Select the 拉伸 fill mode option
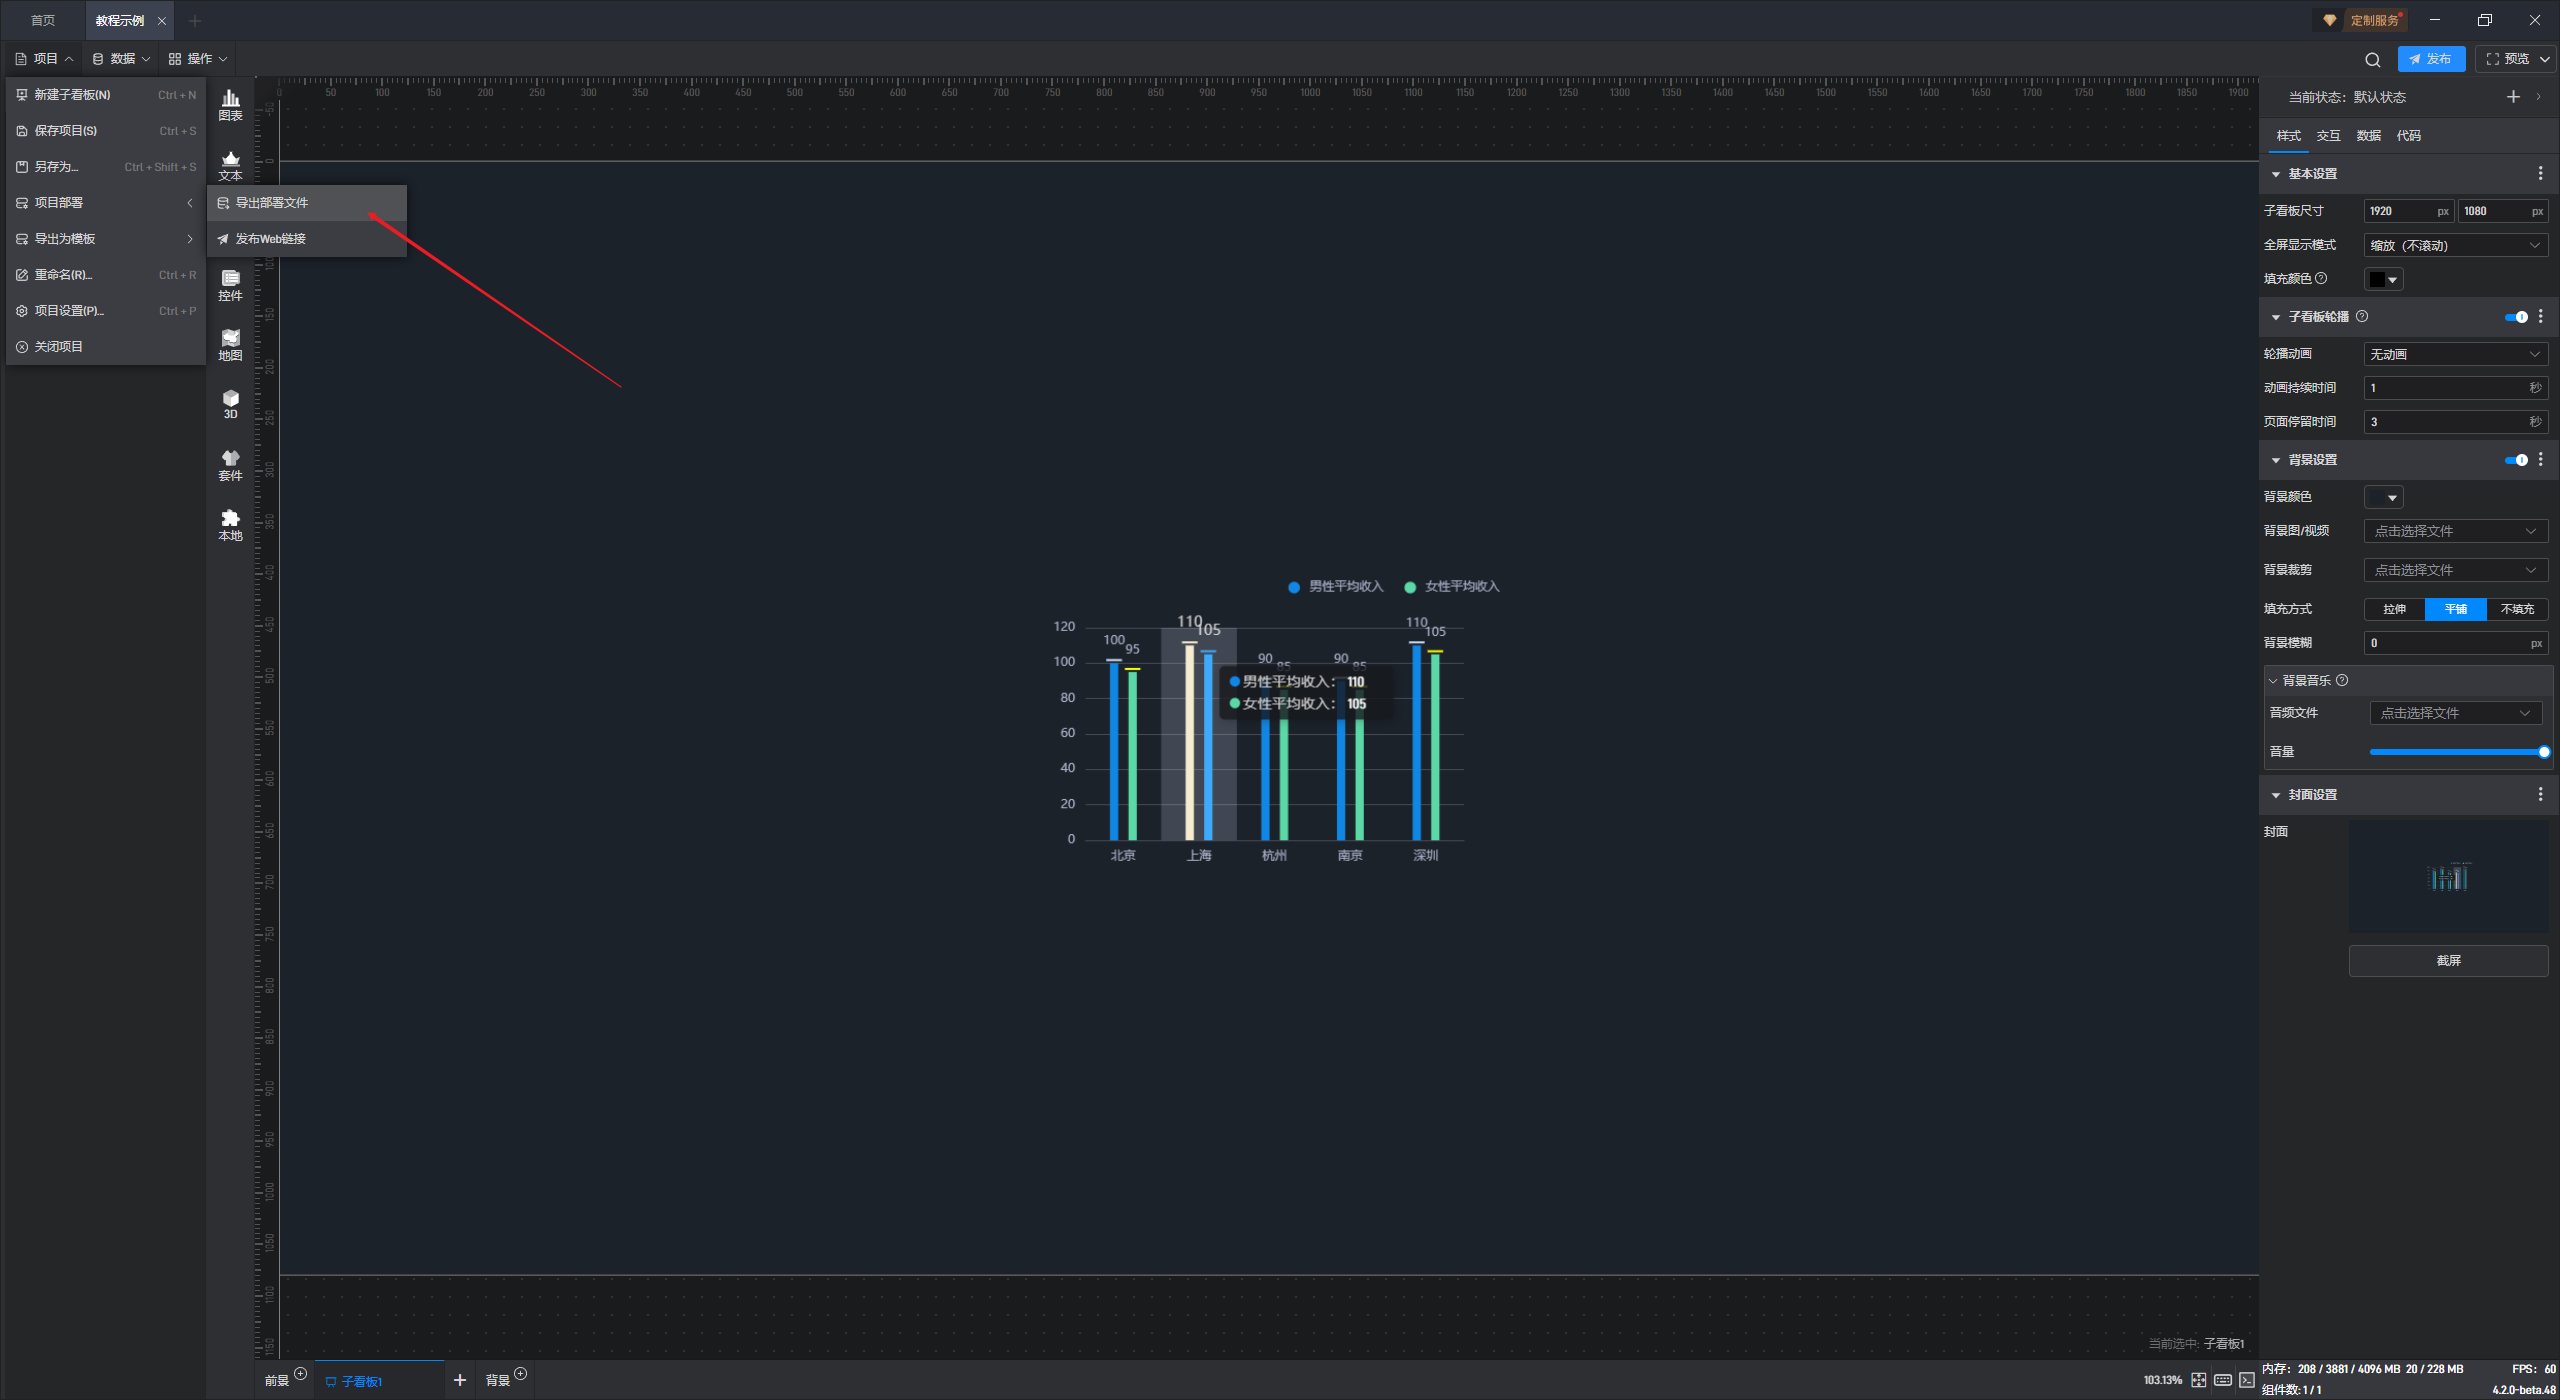The width and height of the screenshot is (2560, 1400). [x=2394, y=609]
